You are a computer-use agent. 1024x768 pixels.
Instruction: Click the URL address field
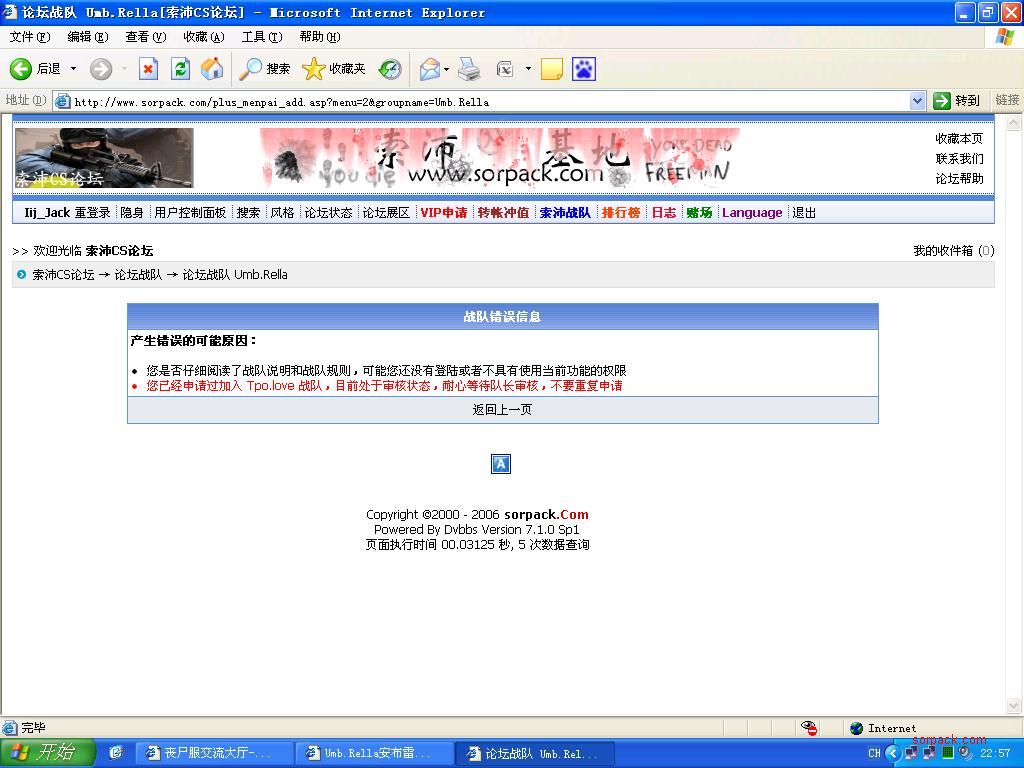[x=480, y=101]
